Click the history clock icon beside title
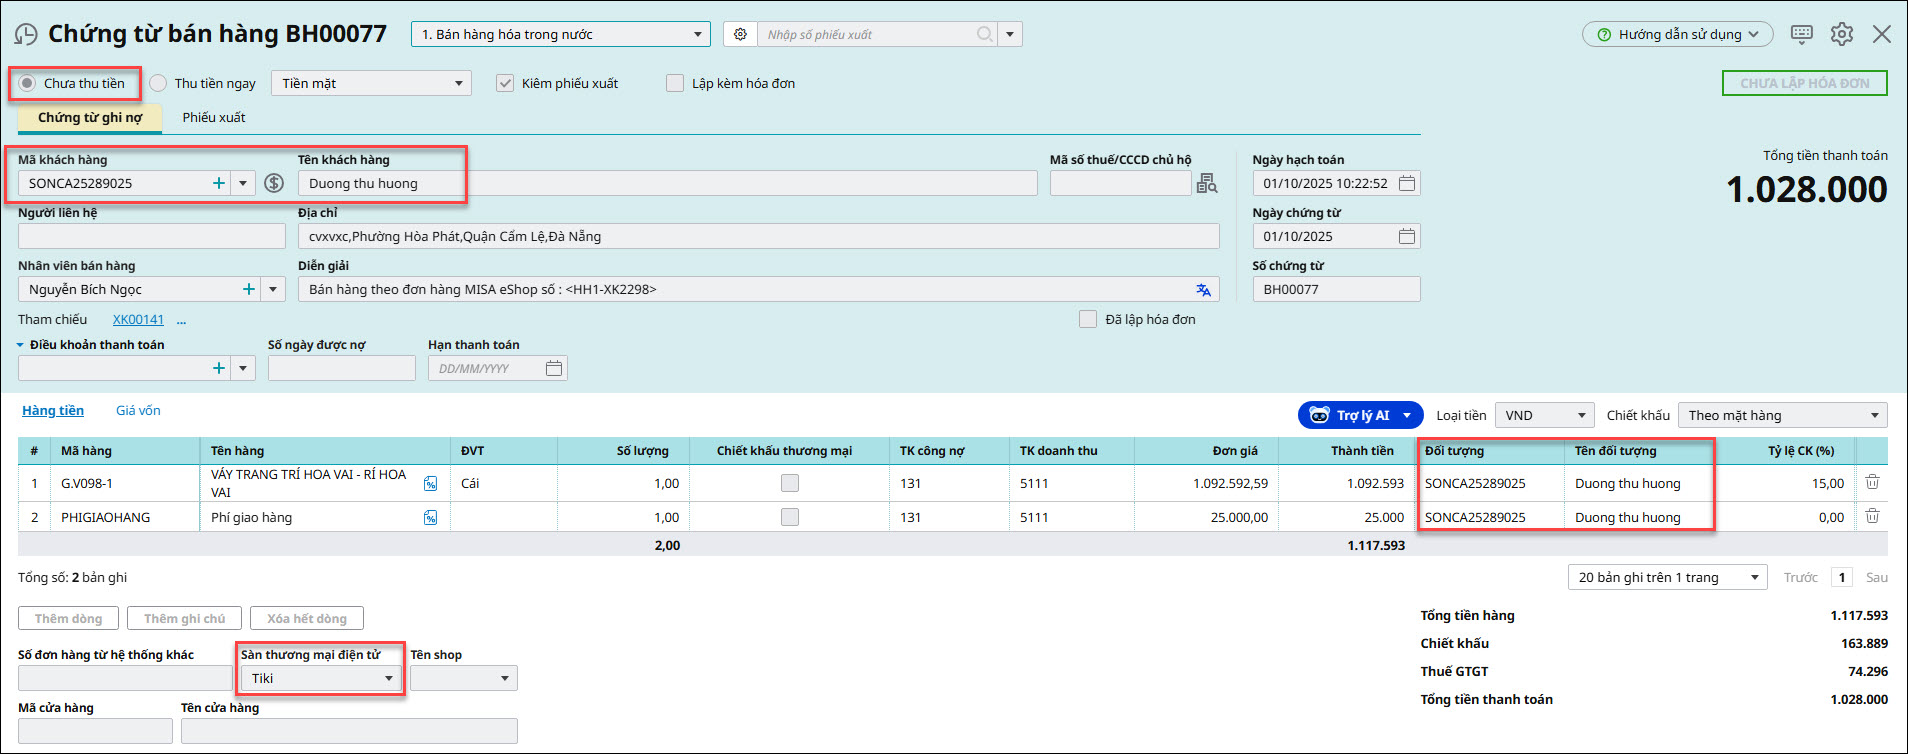The height and width of the screenshot is (754, 1908). pyautogui.click(x=26, y=35)
